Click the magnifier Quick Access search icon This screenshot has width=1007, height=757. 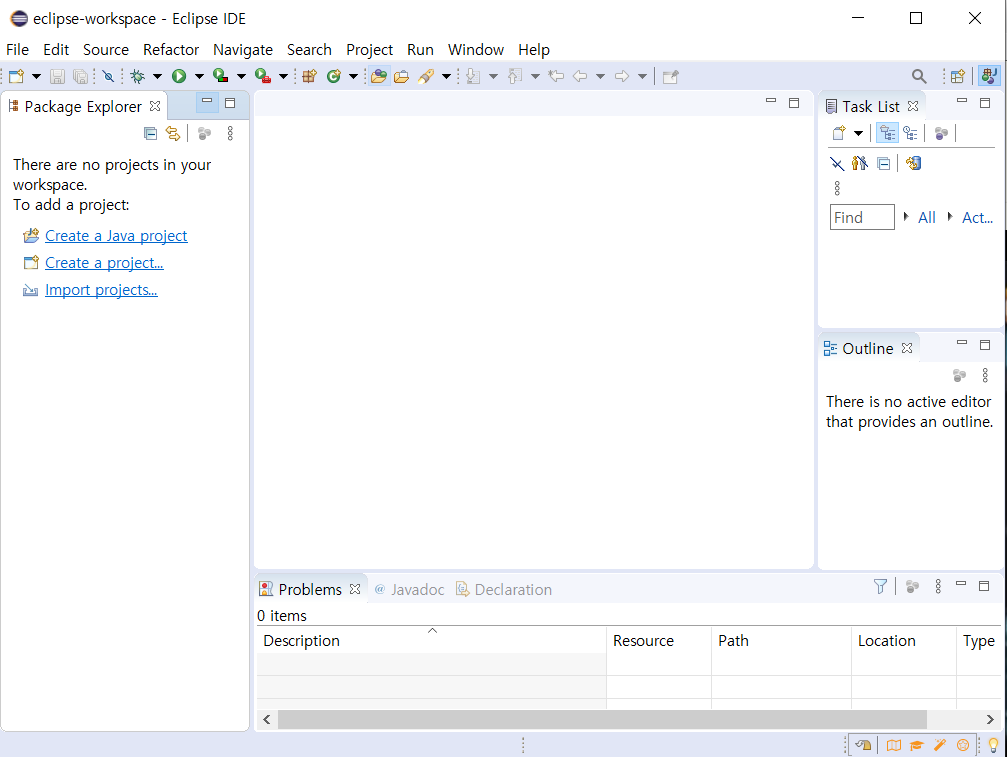[x=919, y=76]
